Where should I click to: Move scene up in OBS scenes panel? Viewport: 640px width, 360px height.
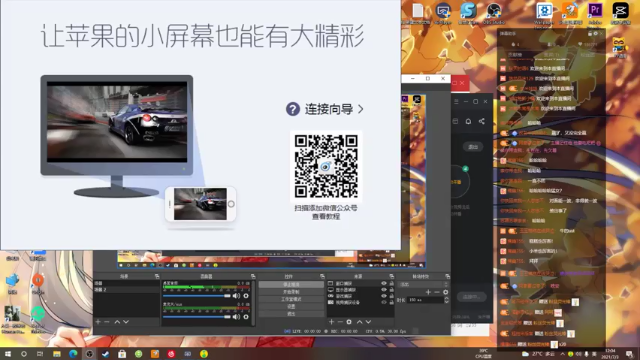[117, 322]
